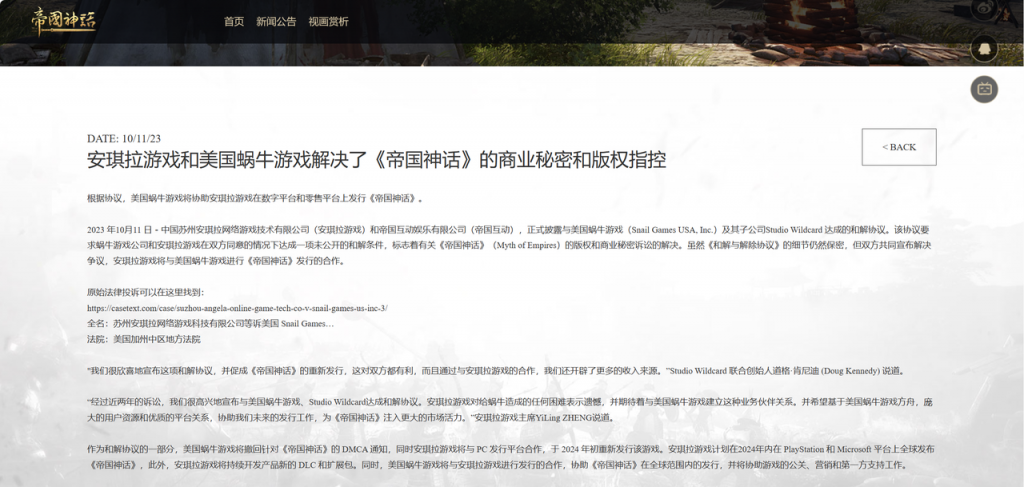Open the 视画赏析 nav item

pyautogui.click(x=328, y=22)
